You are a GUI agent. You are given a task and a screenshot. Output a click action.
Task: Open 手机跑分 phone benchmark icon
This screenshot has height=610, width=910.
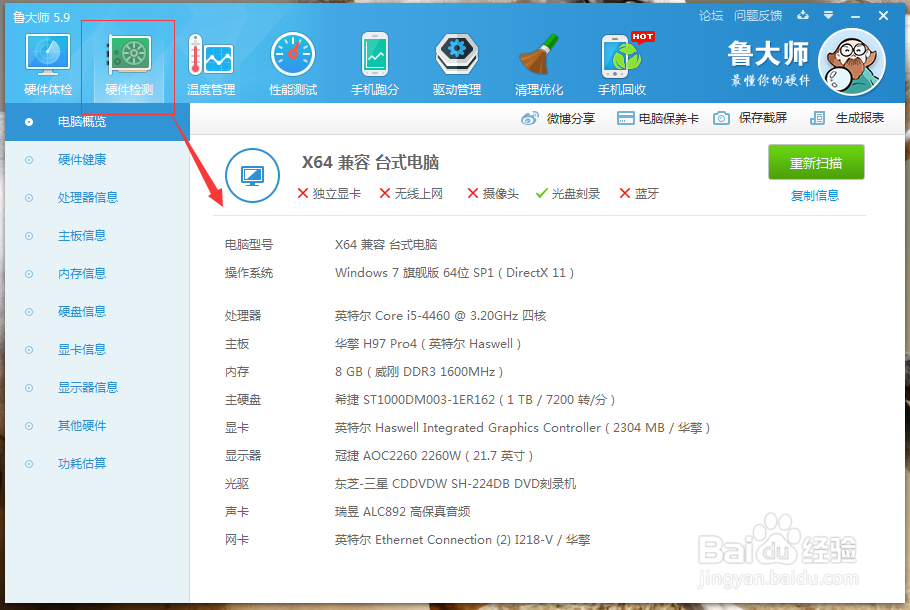coord(375,55)
